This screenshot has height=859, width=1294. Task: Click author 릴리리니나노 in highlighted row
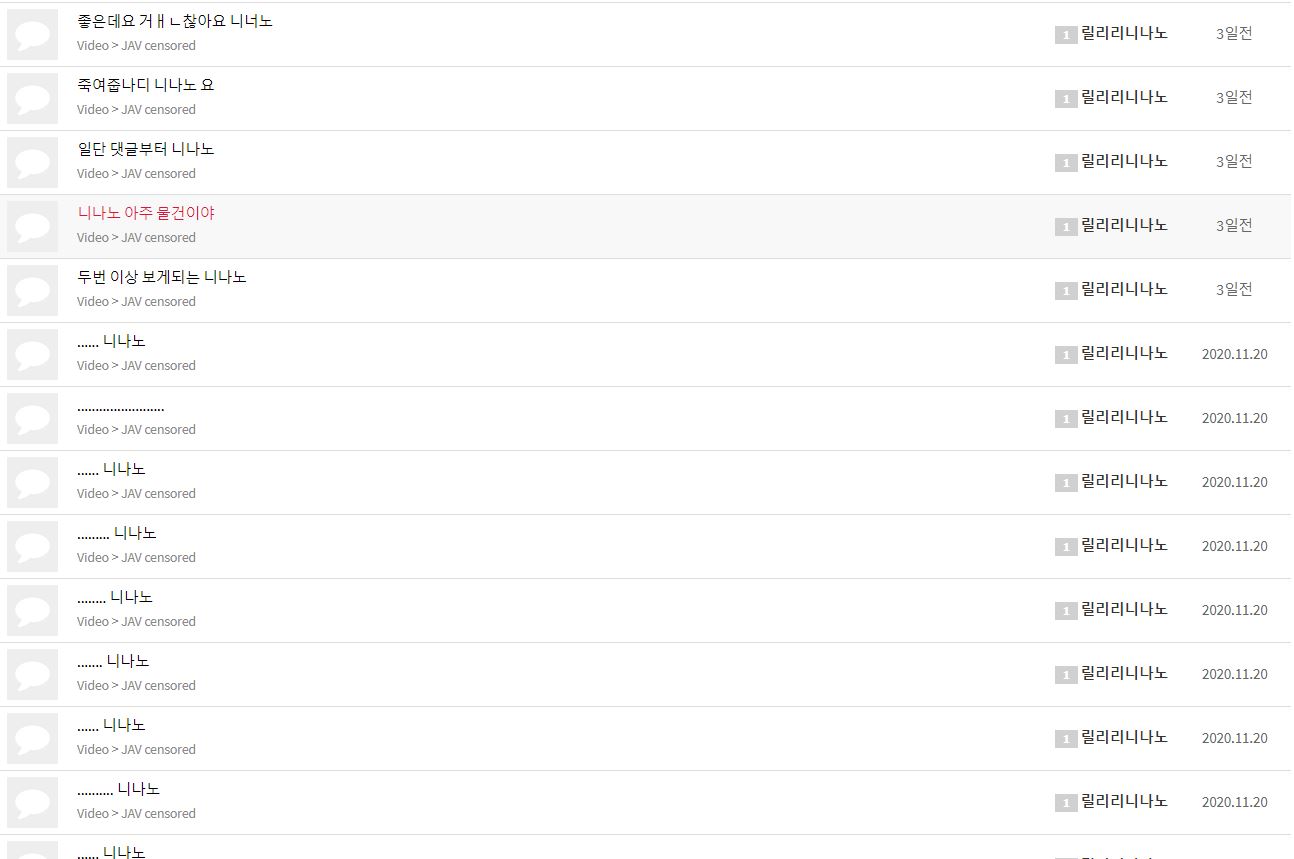tap(1124, 225)
